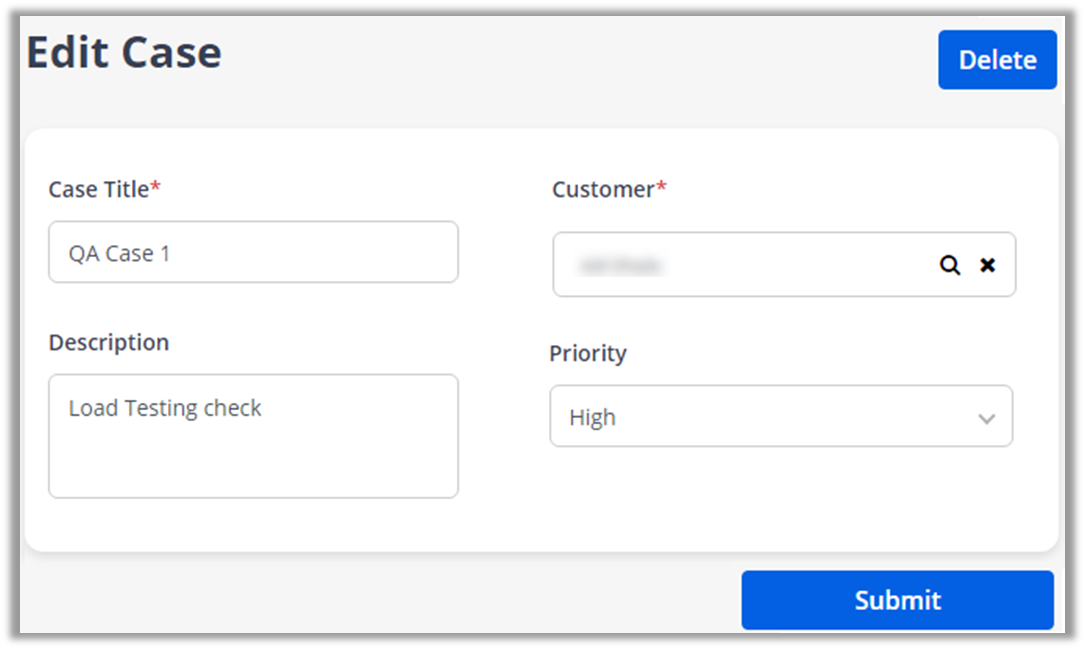This screenshot has height=649, width=1085.
Task: Clear the Customer field with the X icon
Action: (987, 265)
